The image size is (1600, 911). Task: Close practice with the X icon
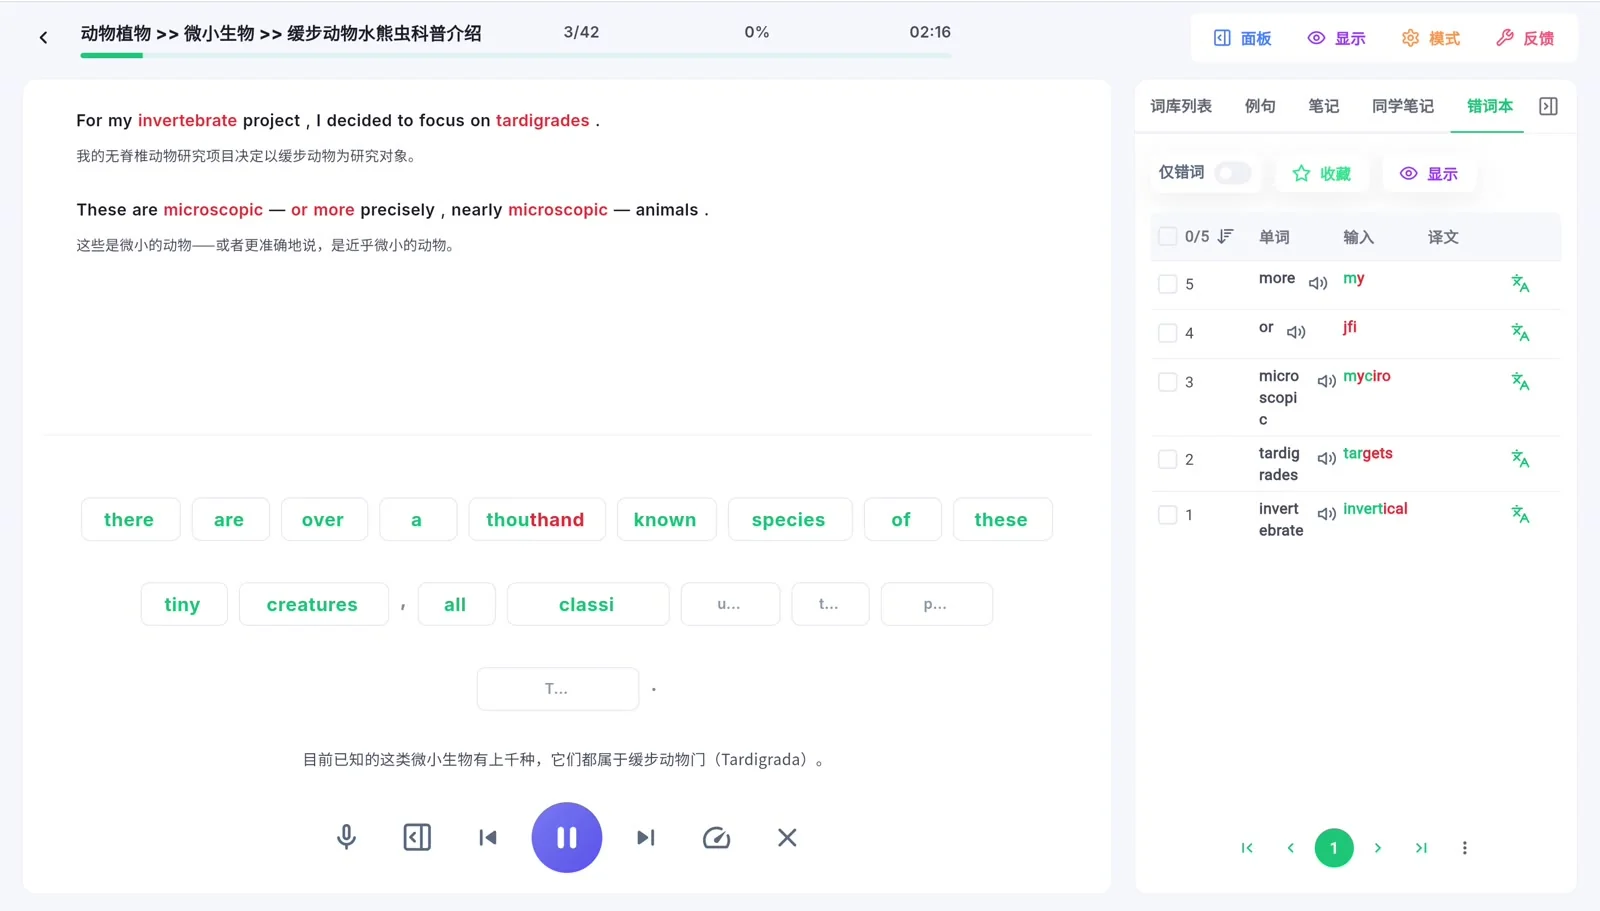(x=787, y=837)
